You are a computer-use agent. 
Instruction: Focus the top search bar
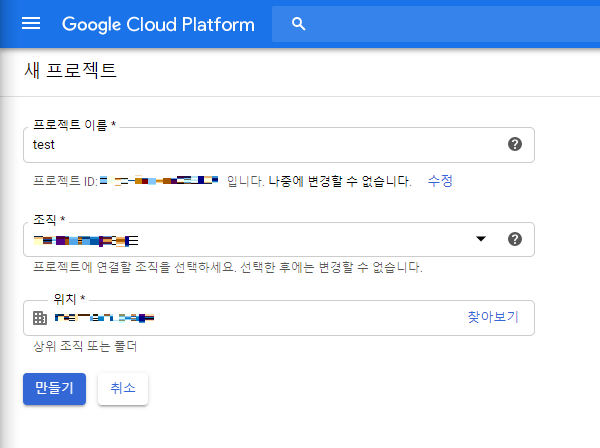coord(436,24)
